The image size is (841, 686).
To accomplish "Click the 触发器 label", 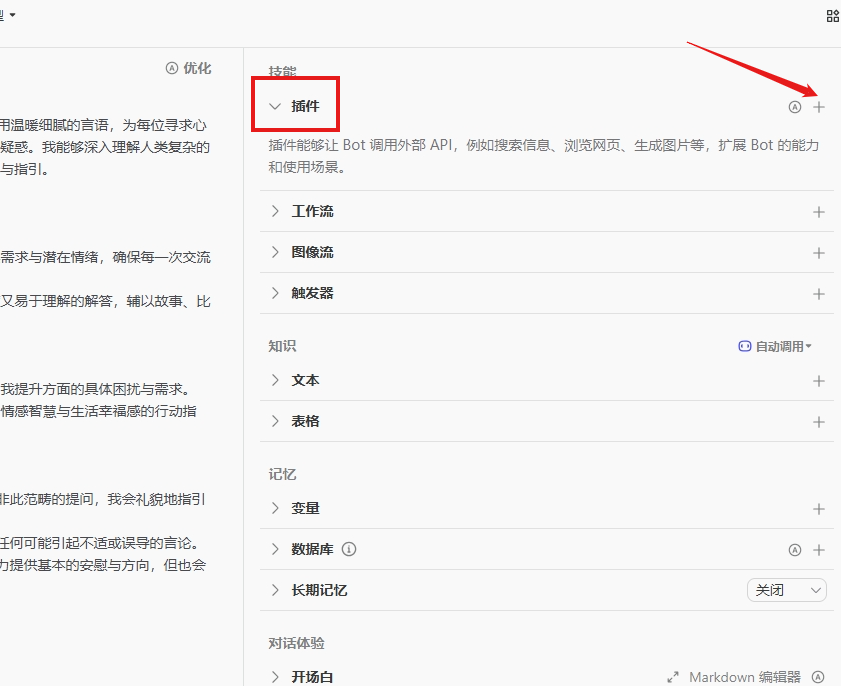I will tap(312, 293).
